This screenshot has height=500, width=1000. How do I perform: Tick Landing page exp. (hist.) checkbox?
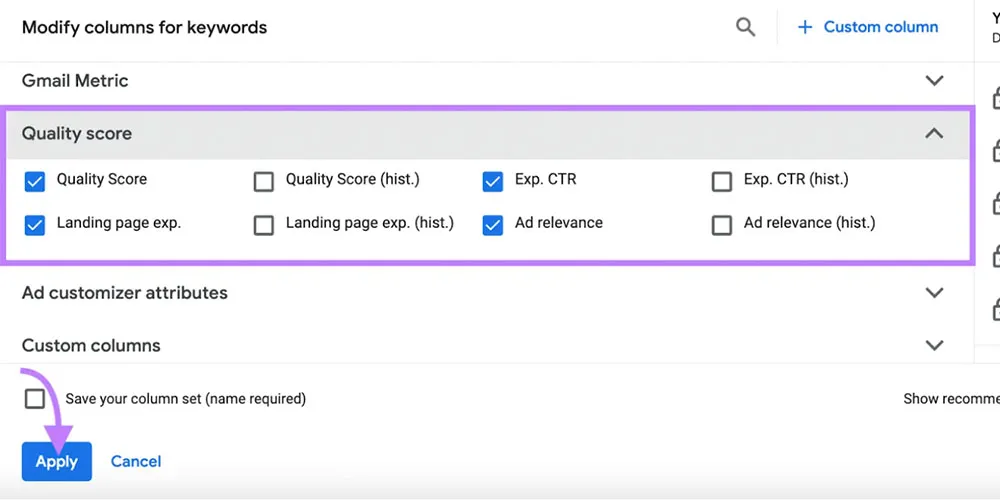coord(264,225)
